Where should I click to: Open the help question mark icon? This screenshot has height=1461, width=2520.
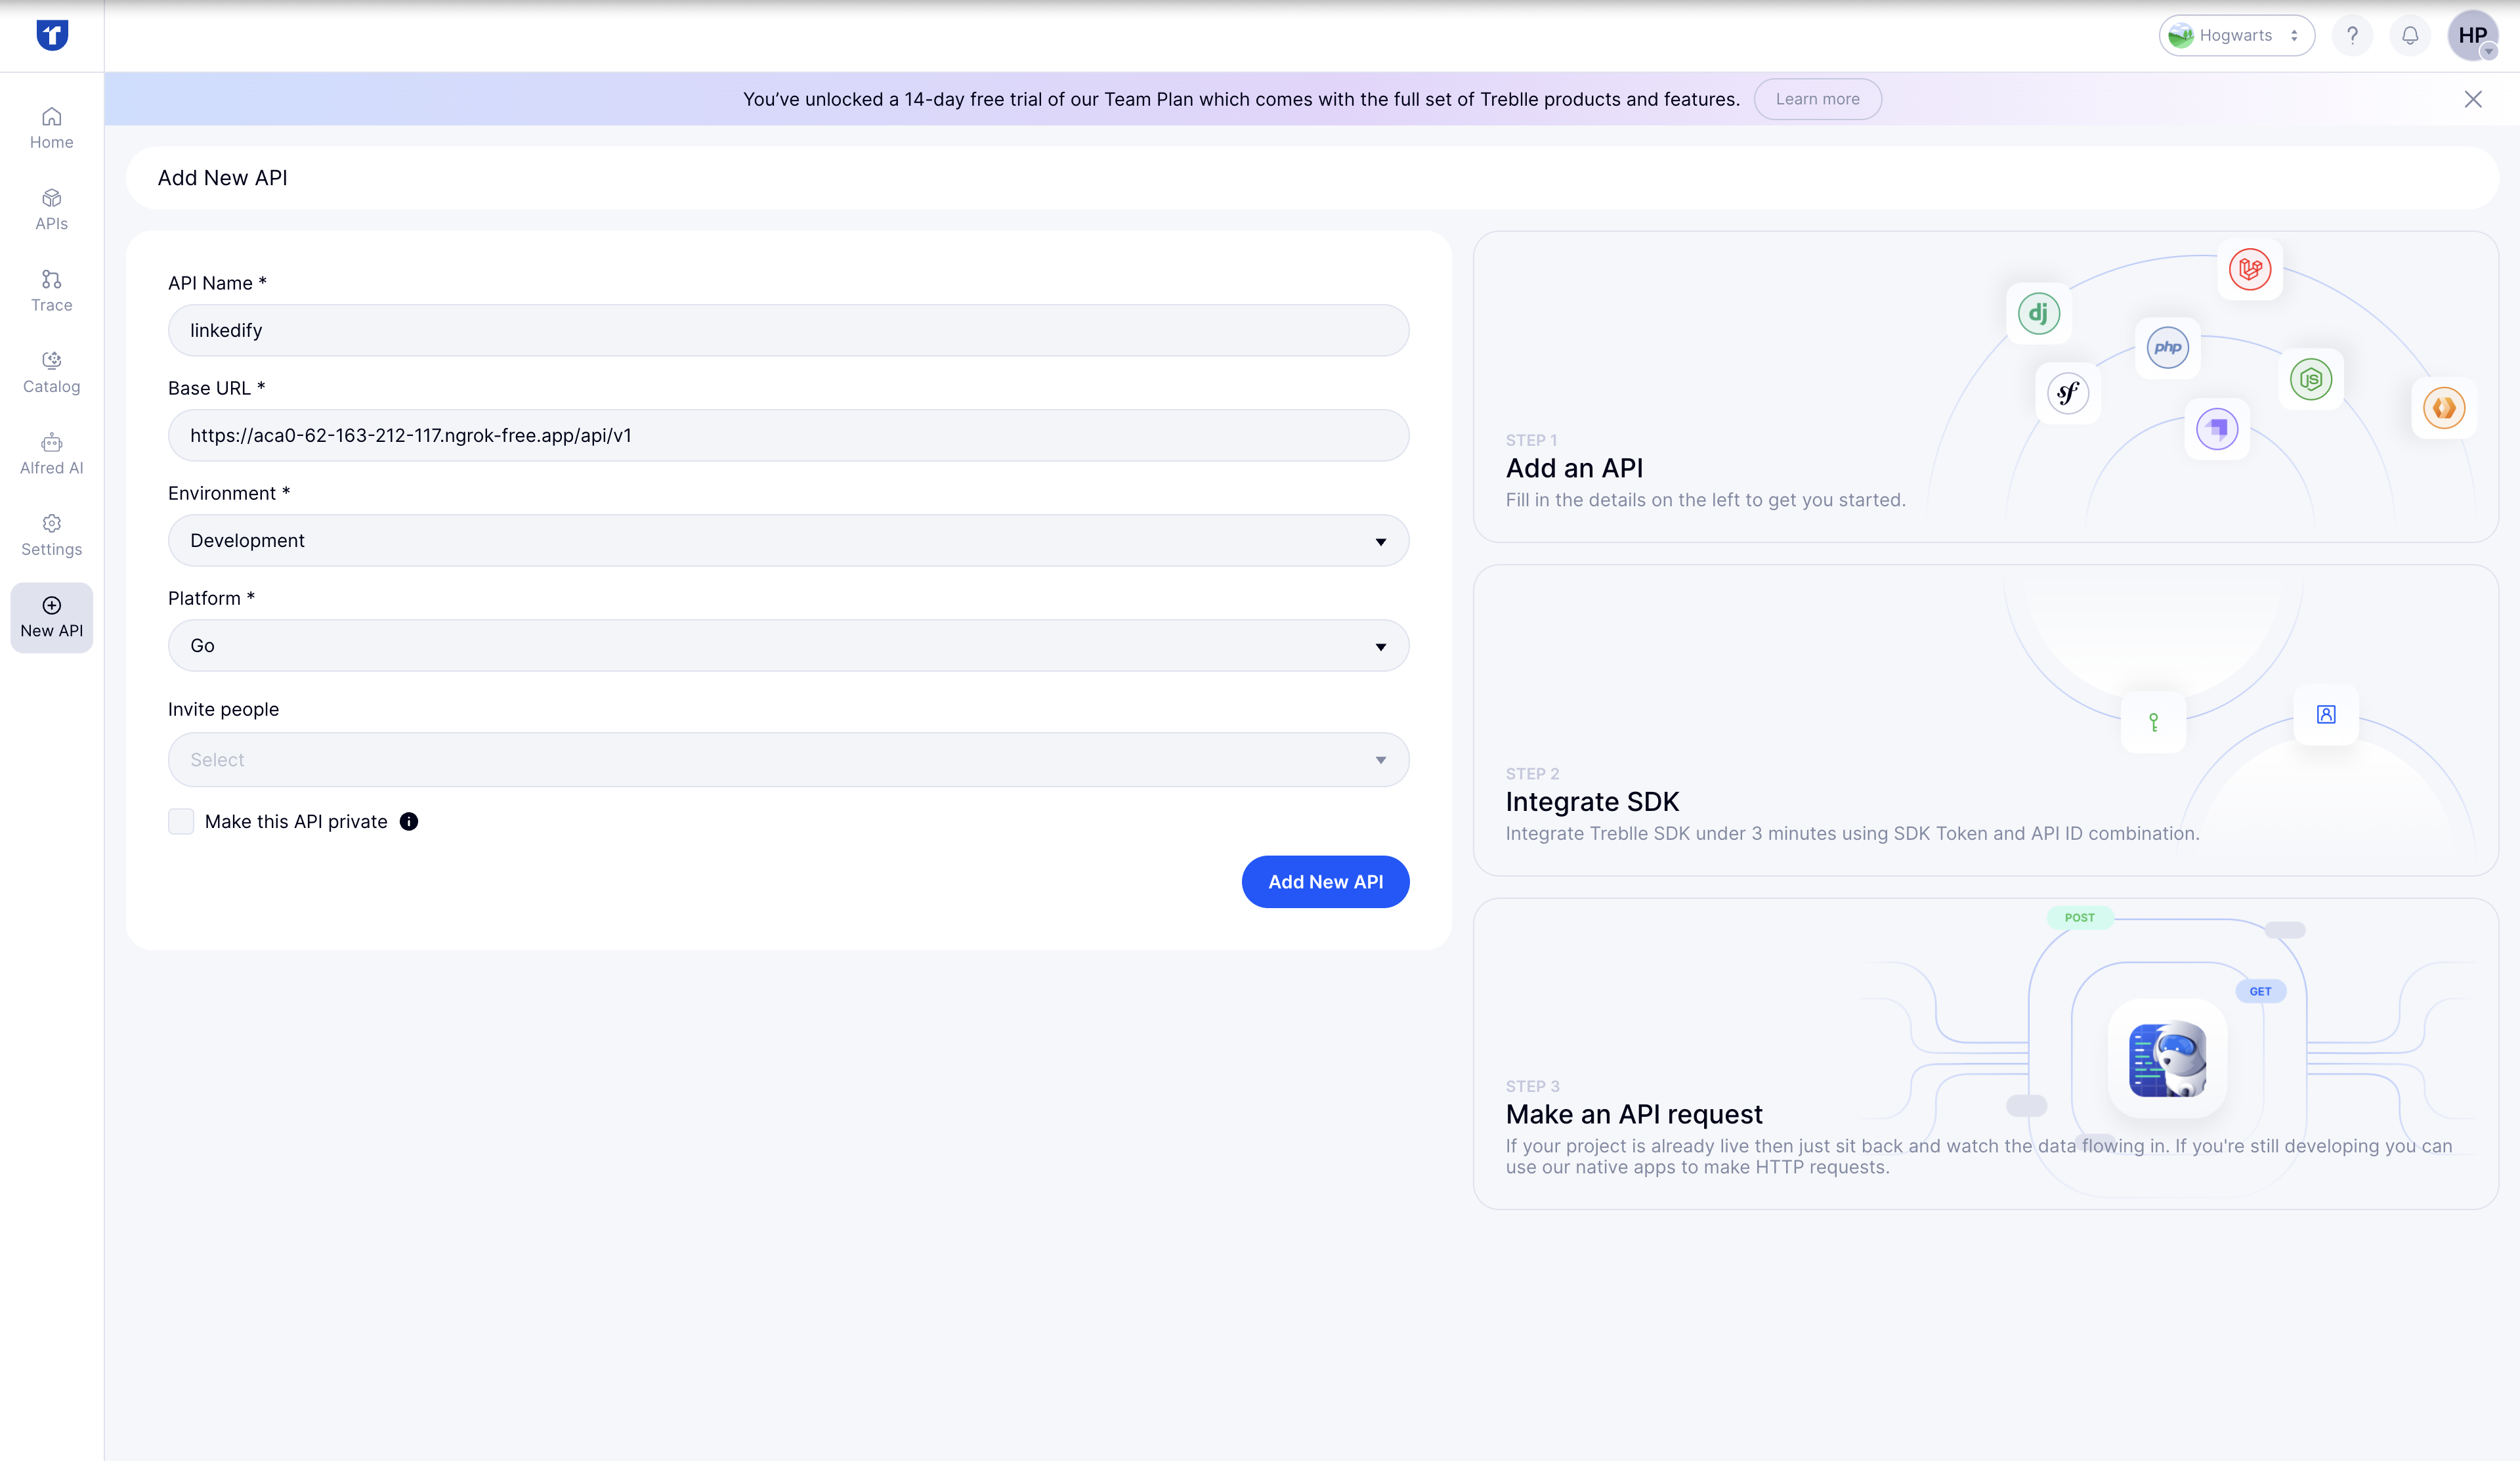(2352, 36)
